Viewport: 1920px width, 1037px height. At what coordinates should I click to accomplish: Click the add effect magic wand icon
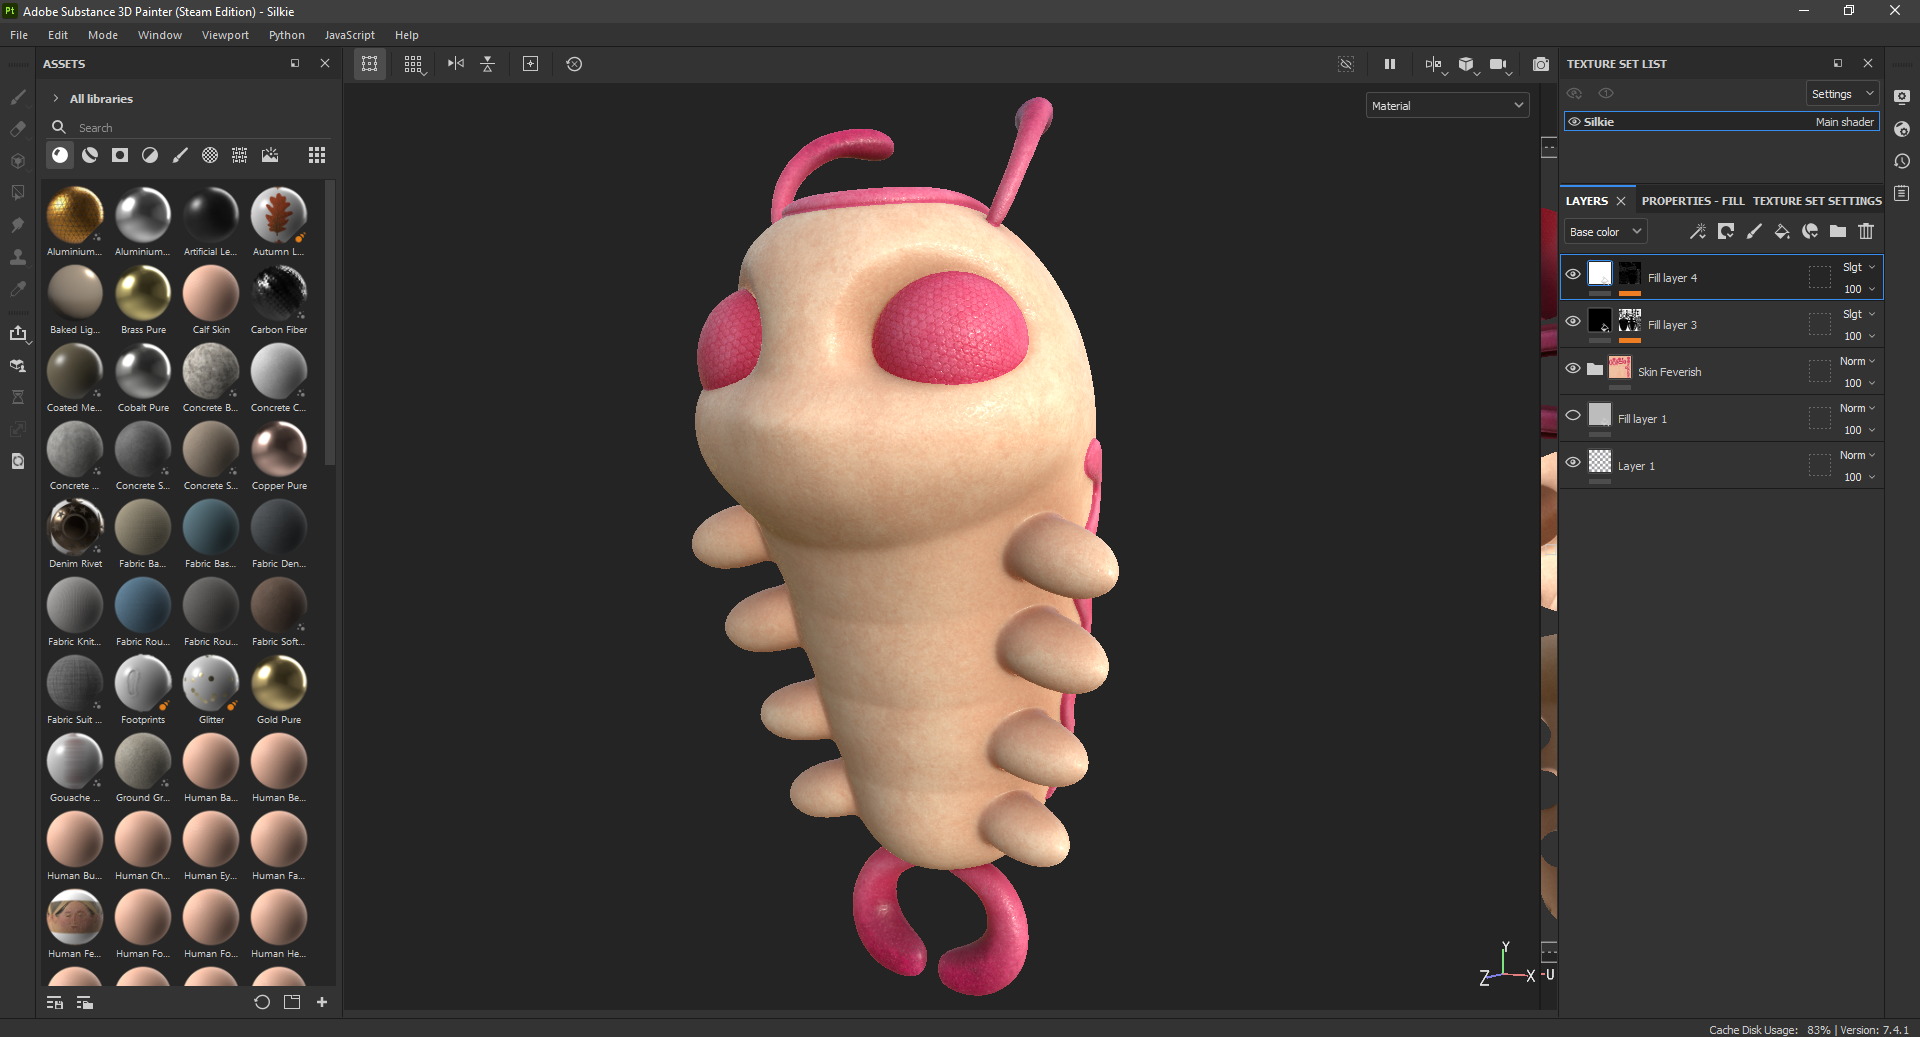pyautogui.click(x=1697, y=232)
